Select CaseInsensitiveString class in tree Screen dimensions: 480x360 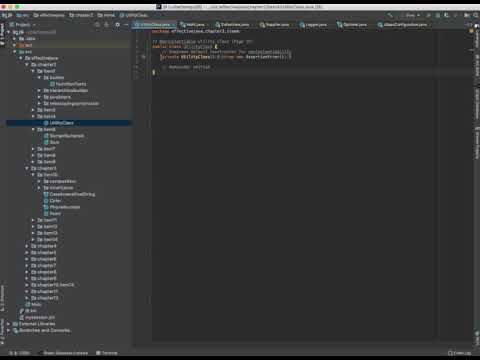(69, 194)
